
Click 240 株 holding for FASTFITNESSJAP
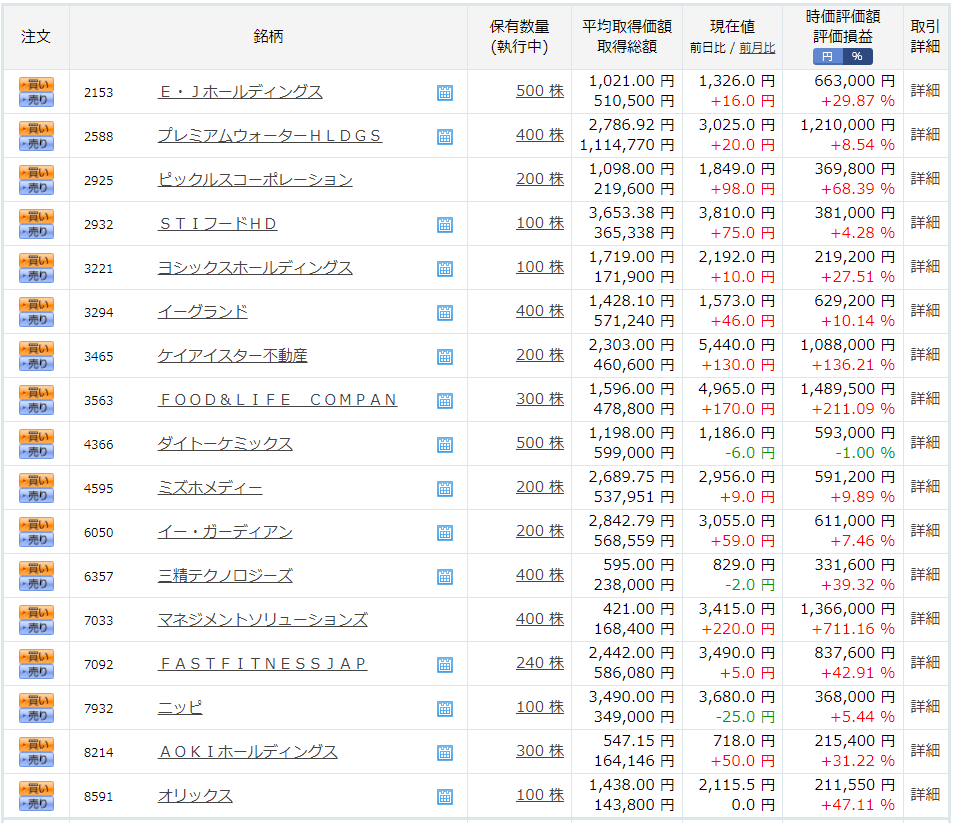540,663
